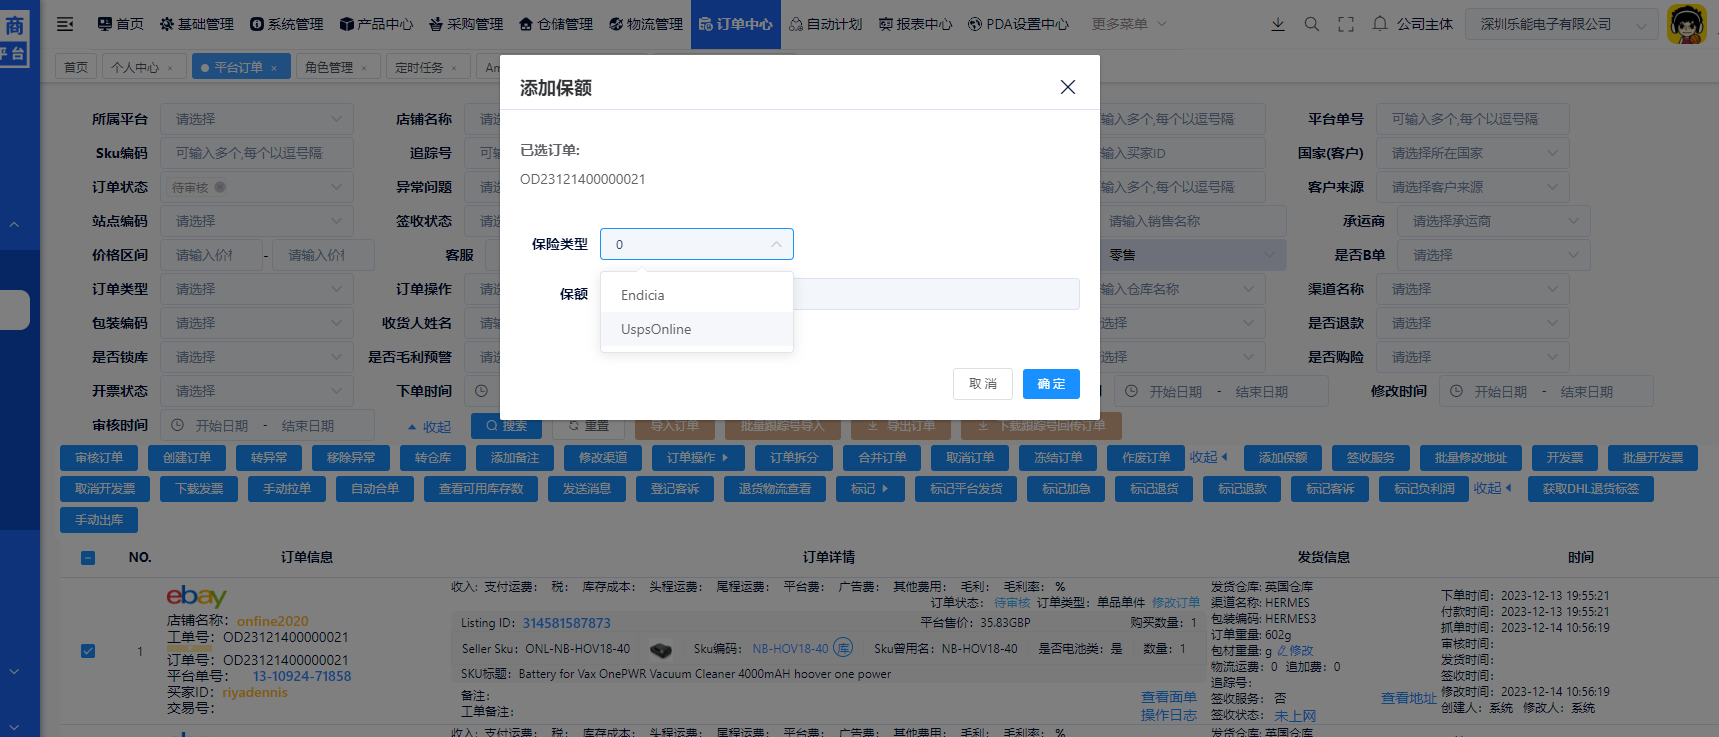The height and width of the screenshot is (737, 1719).
Task: Switch to 个人中心 tab
Action: [x=135, y=67]
